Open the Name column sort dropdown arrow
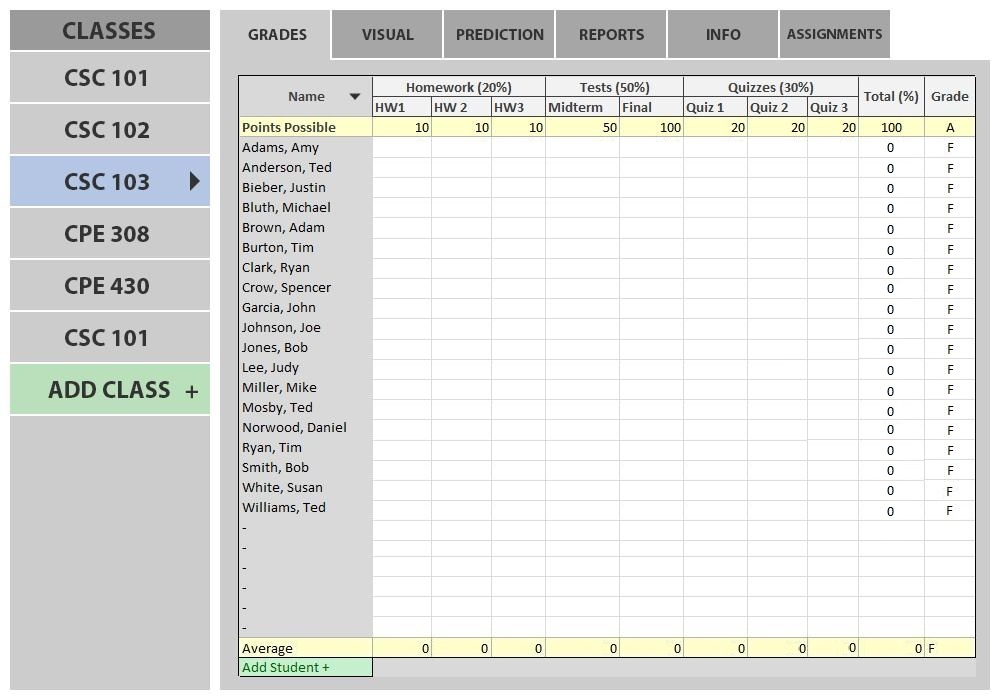 click(354, 97)
